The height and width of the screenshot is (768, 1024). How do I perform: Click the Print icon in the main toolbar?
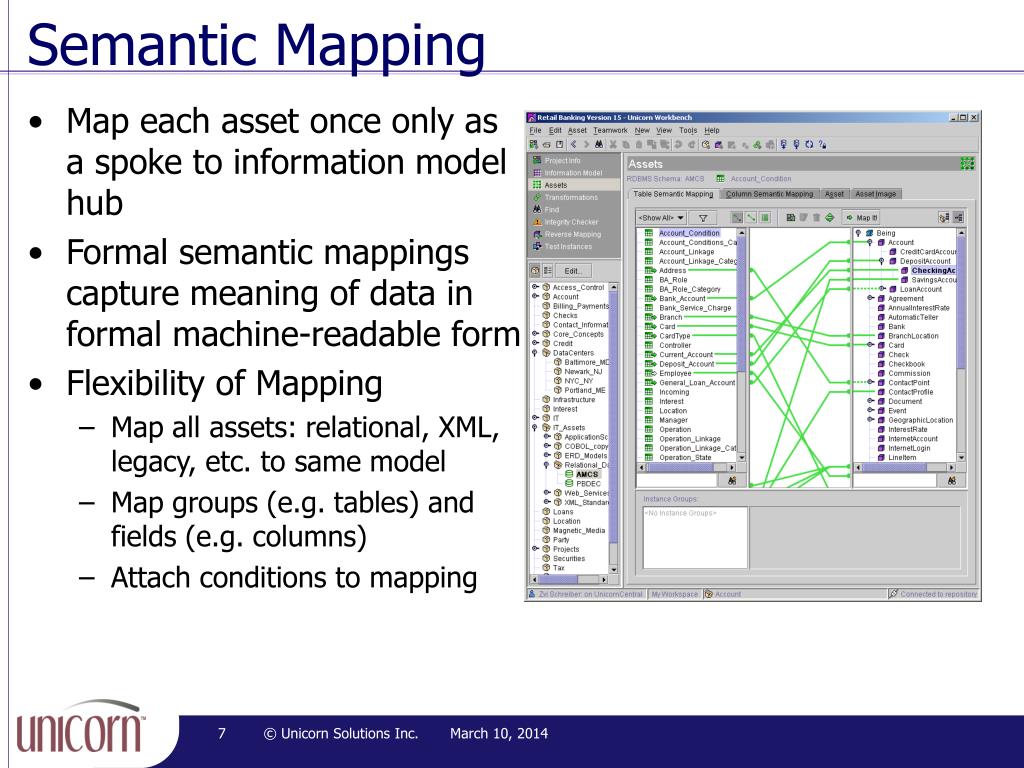(547, 144)
